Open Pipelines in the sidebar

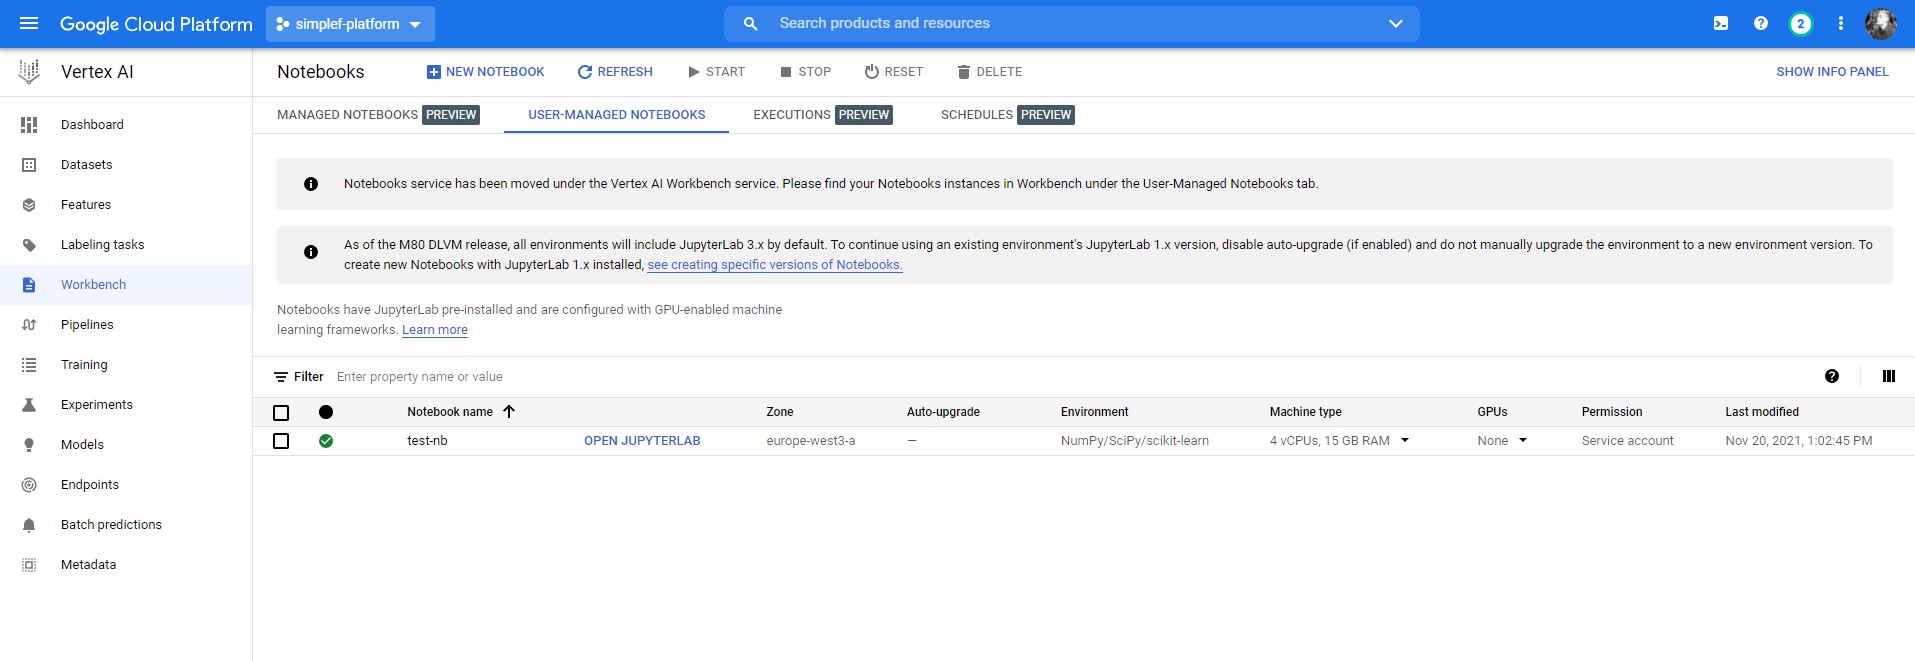click(87, 324)
